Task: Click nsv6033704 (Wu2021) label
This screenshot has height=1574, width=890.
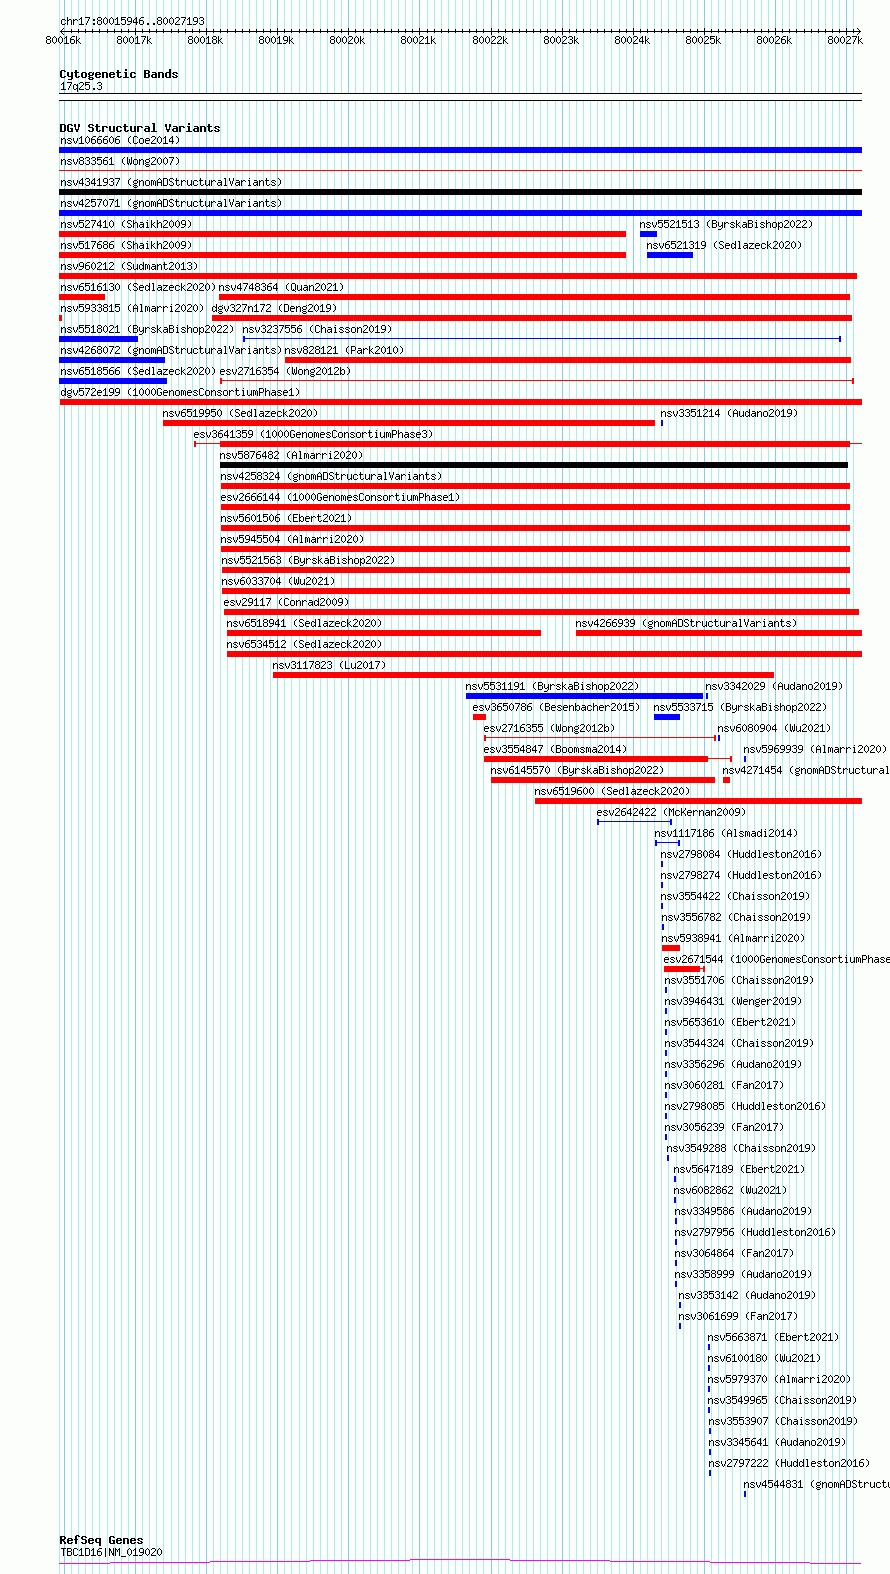Action: pos(278,581)
